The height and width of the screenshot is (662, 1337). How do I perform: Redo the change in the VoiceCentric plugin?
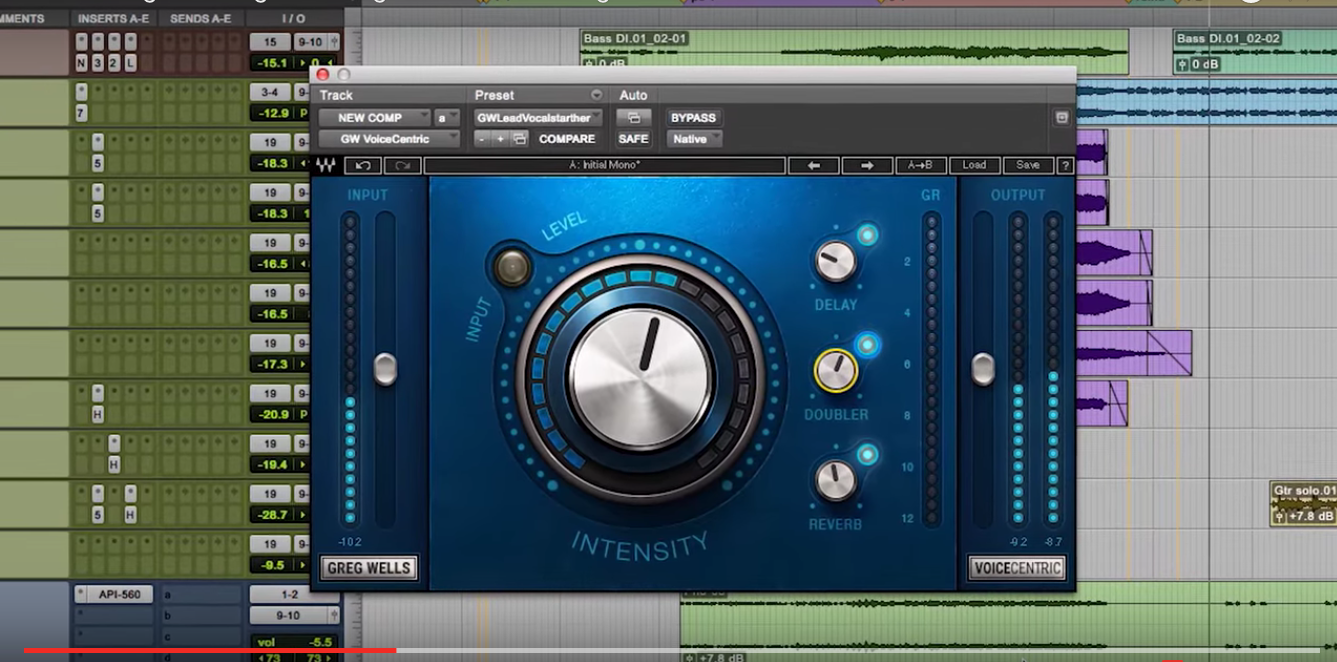click(x=402, y=165)
